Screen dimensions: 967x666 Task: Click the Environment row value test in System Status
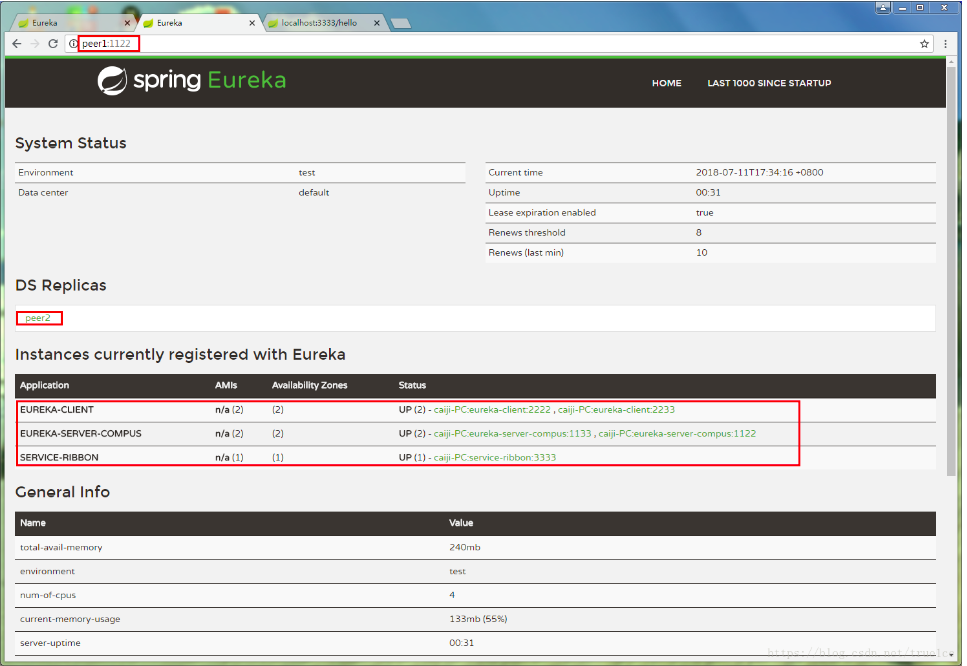307,173
